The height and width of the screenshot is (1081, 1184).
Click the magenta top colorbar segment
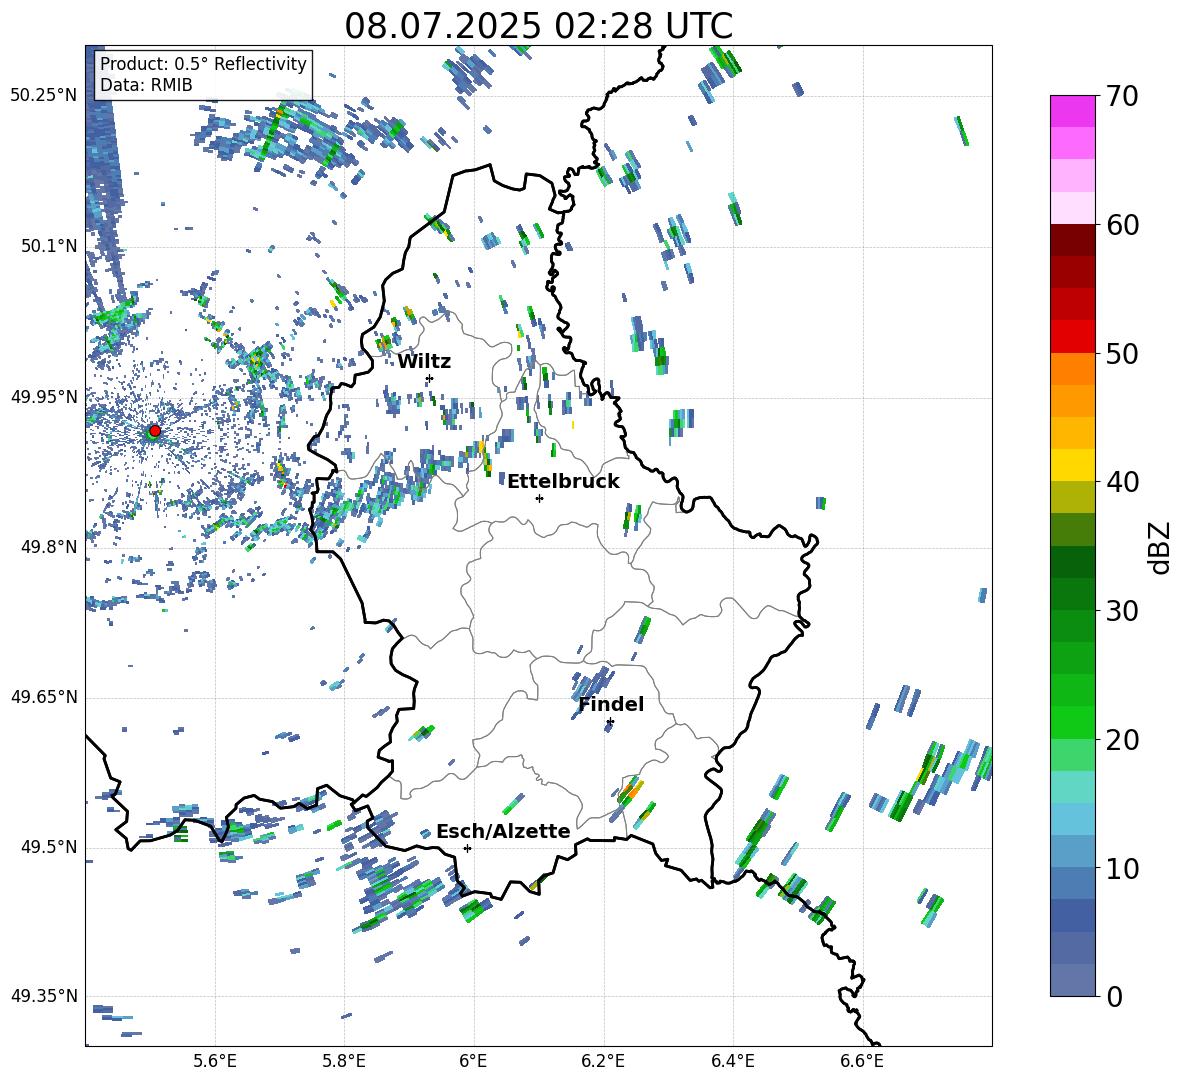tap(1072, 111)
